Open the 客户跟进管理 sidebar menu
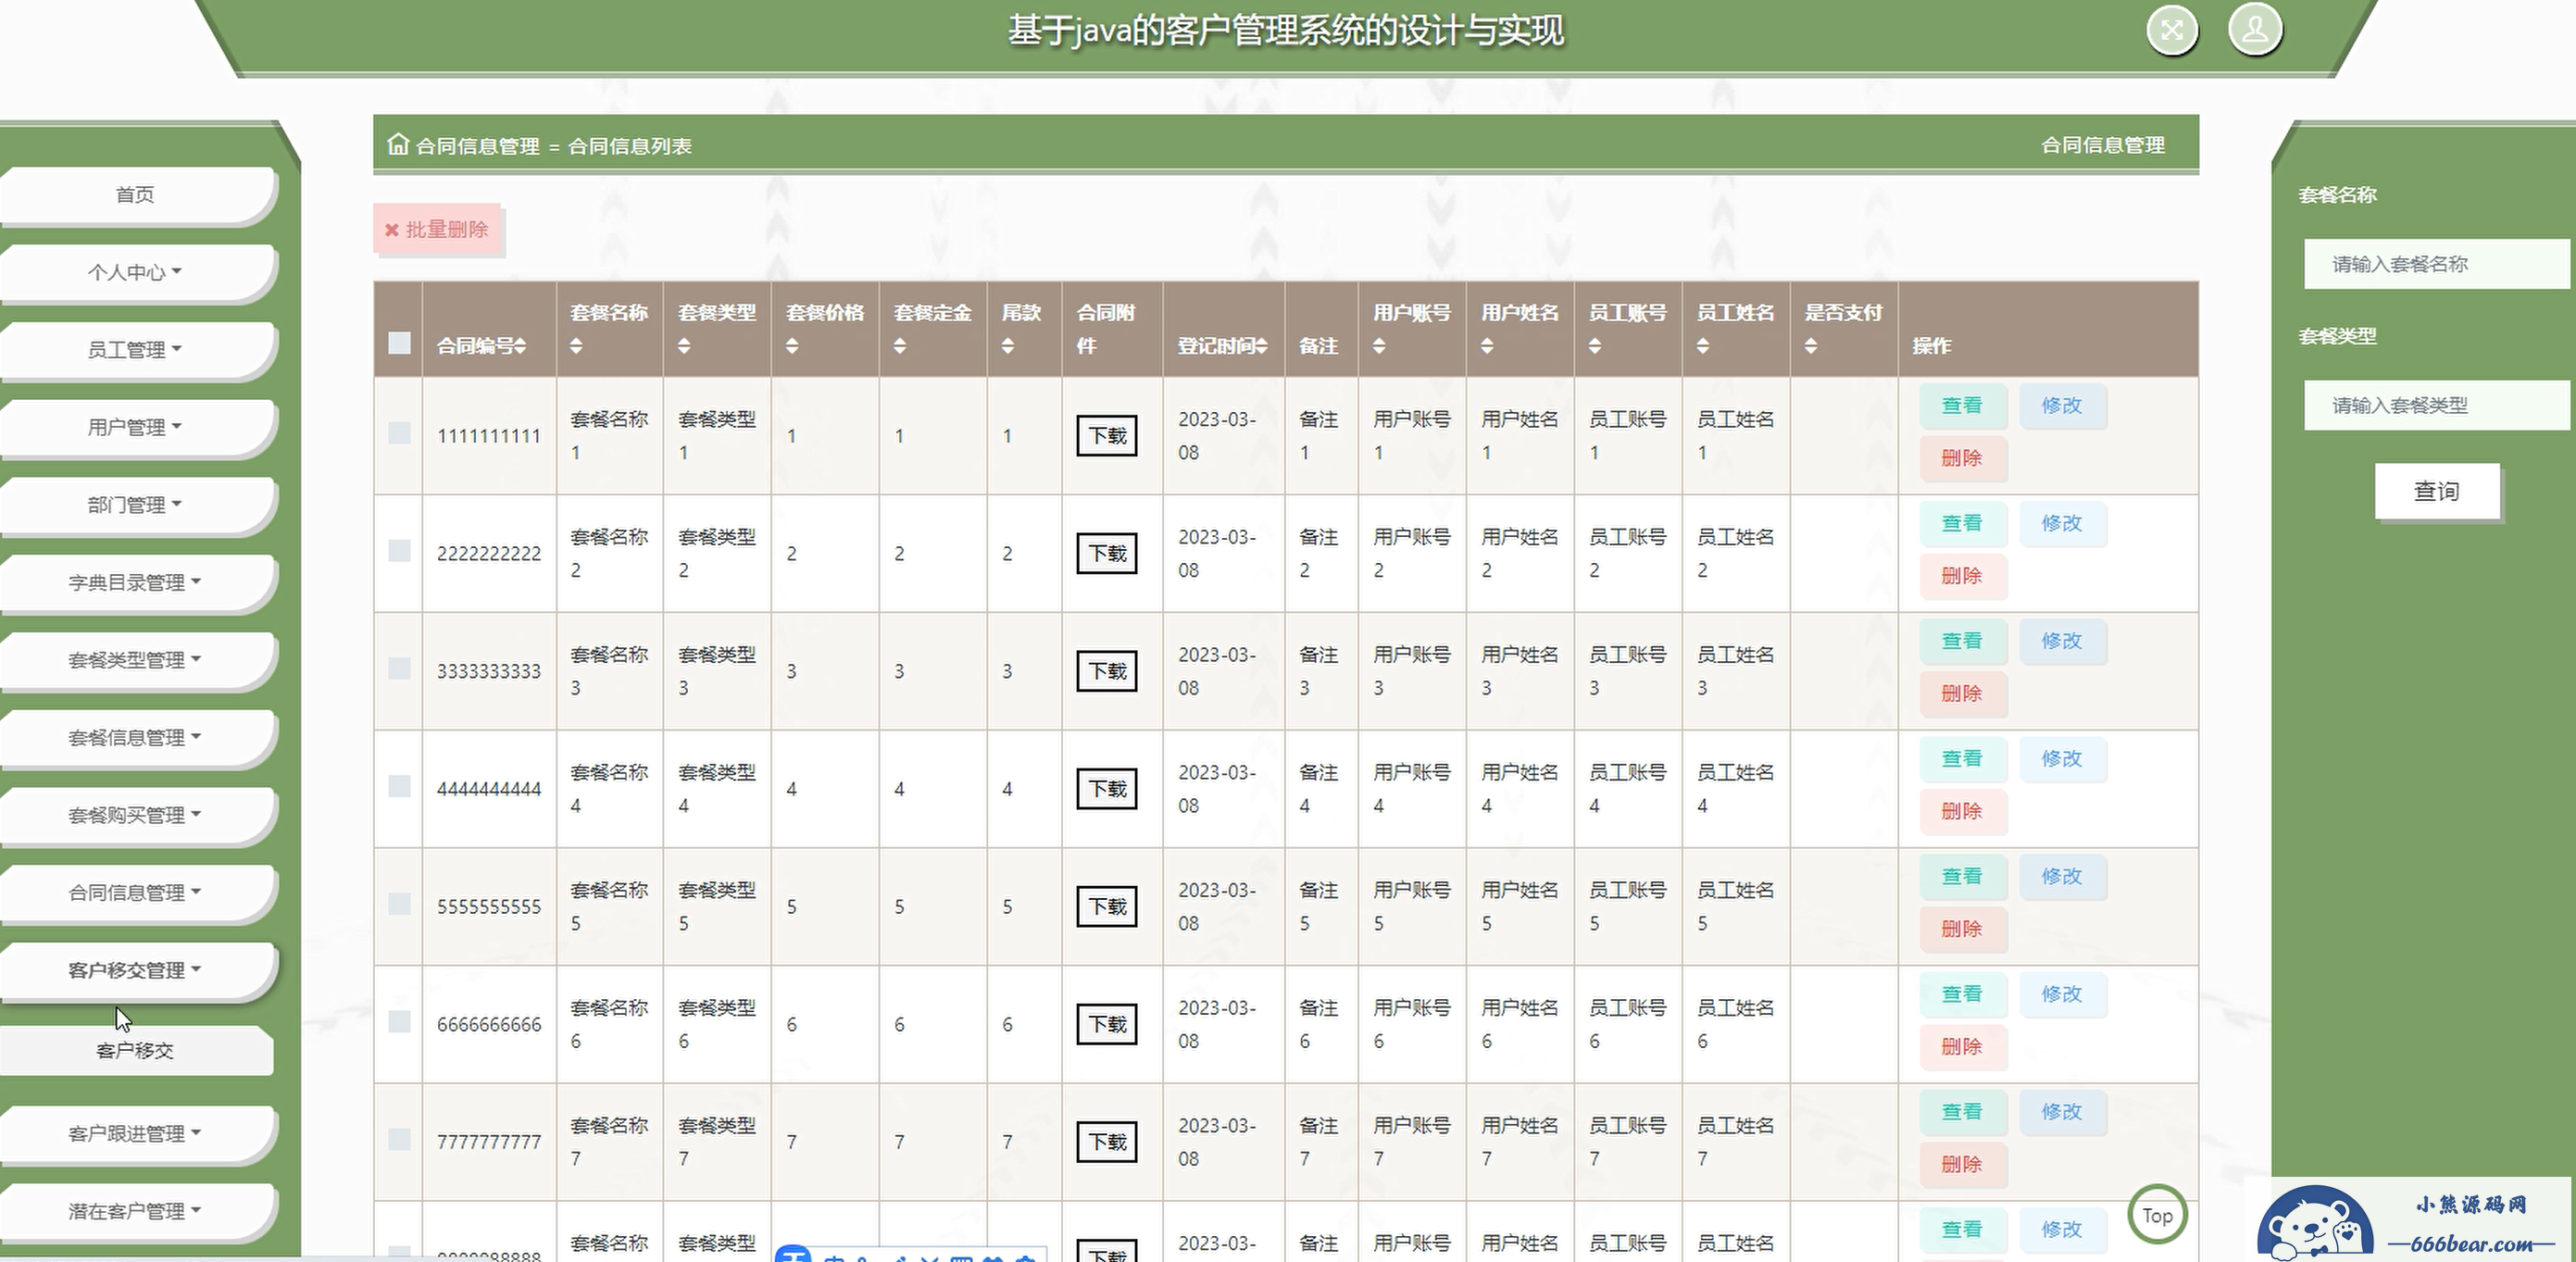The height and width of the screenshot is (1262, 2576). [x=135, y=1133]
